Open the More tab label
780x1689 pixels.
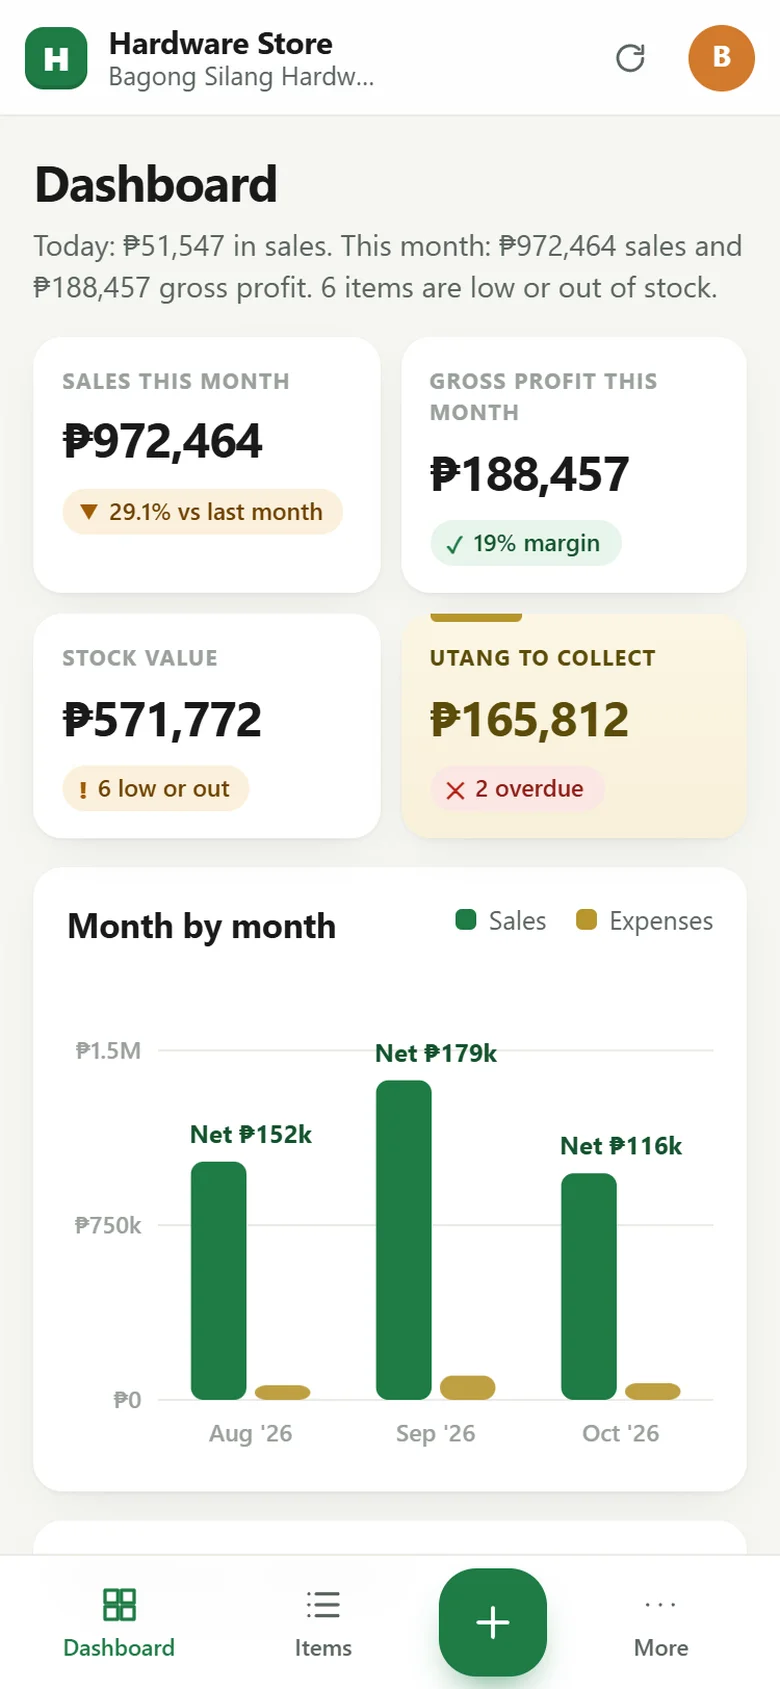point(661,1647)
